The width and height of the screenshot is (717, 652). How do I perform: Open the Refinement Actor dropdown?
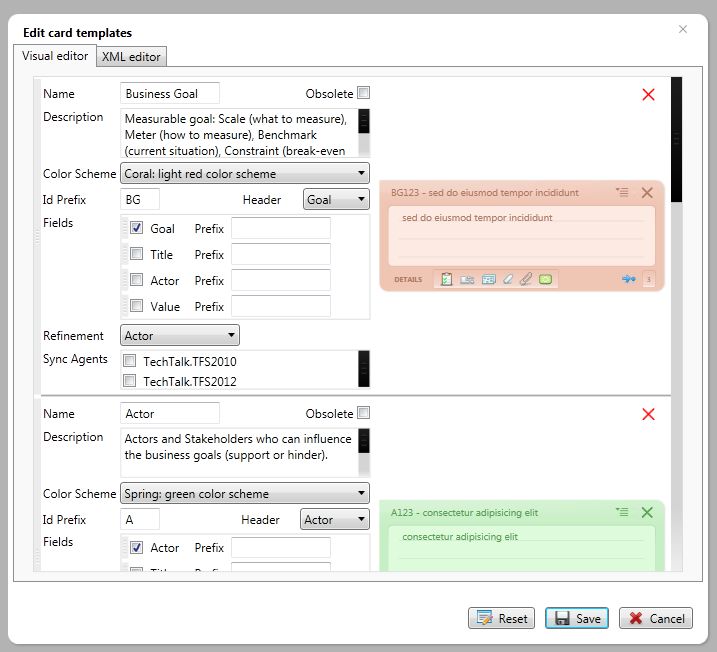pyautogui.click(x=180, y=336)
